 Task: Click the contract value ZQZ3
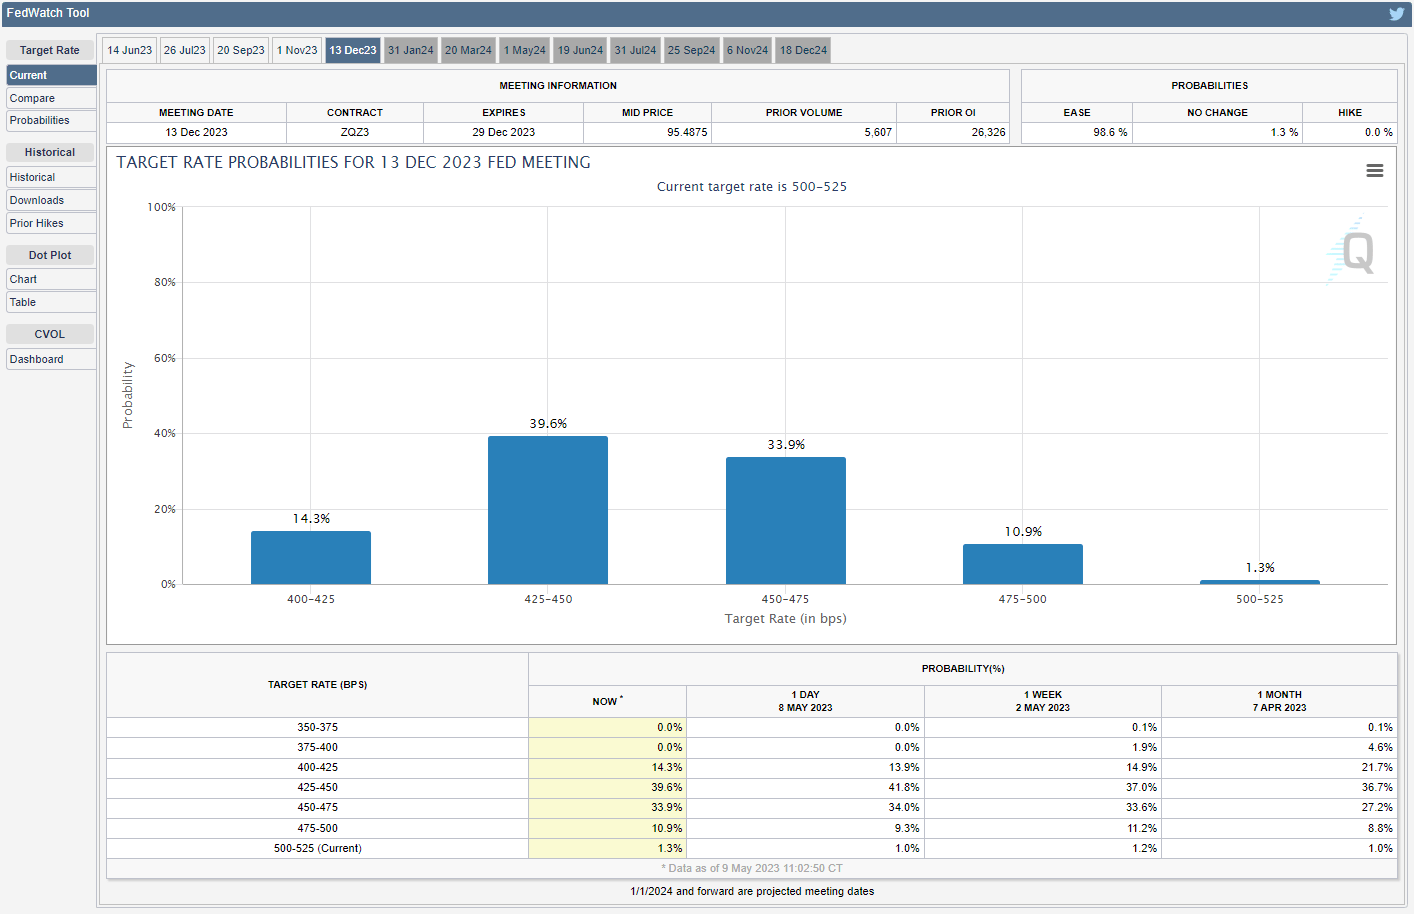click(x=355, y=132)
